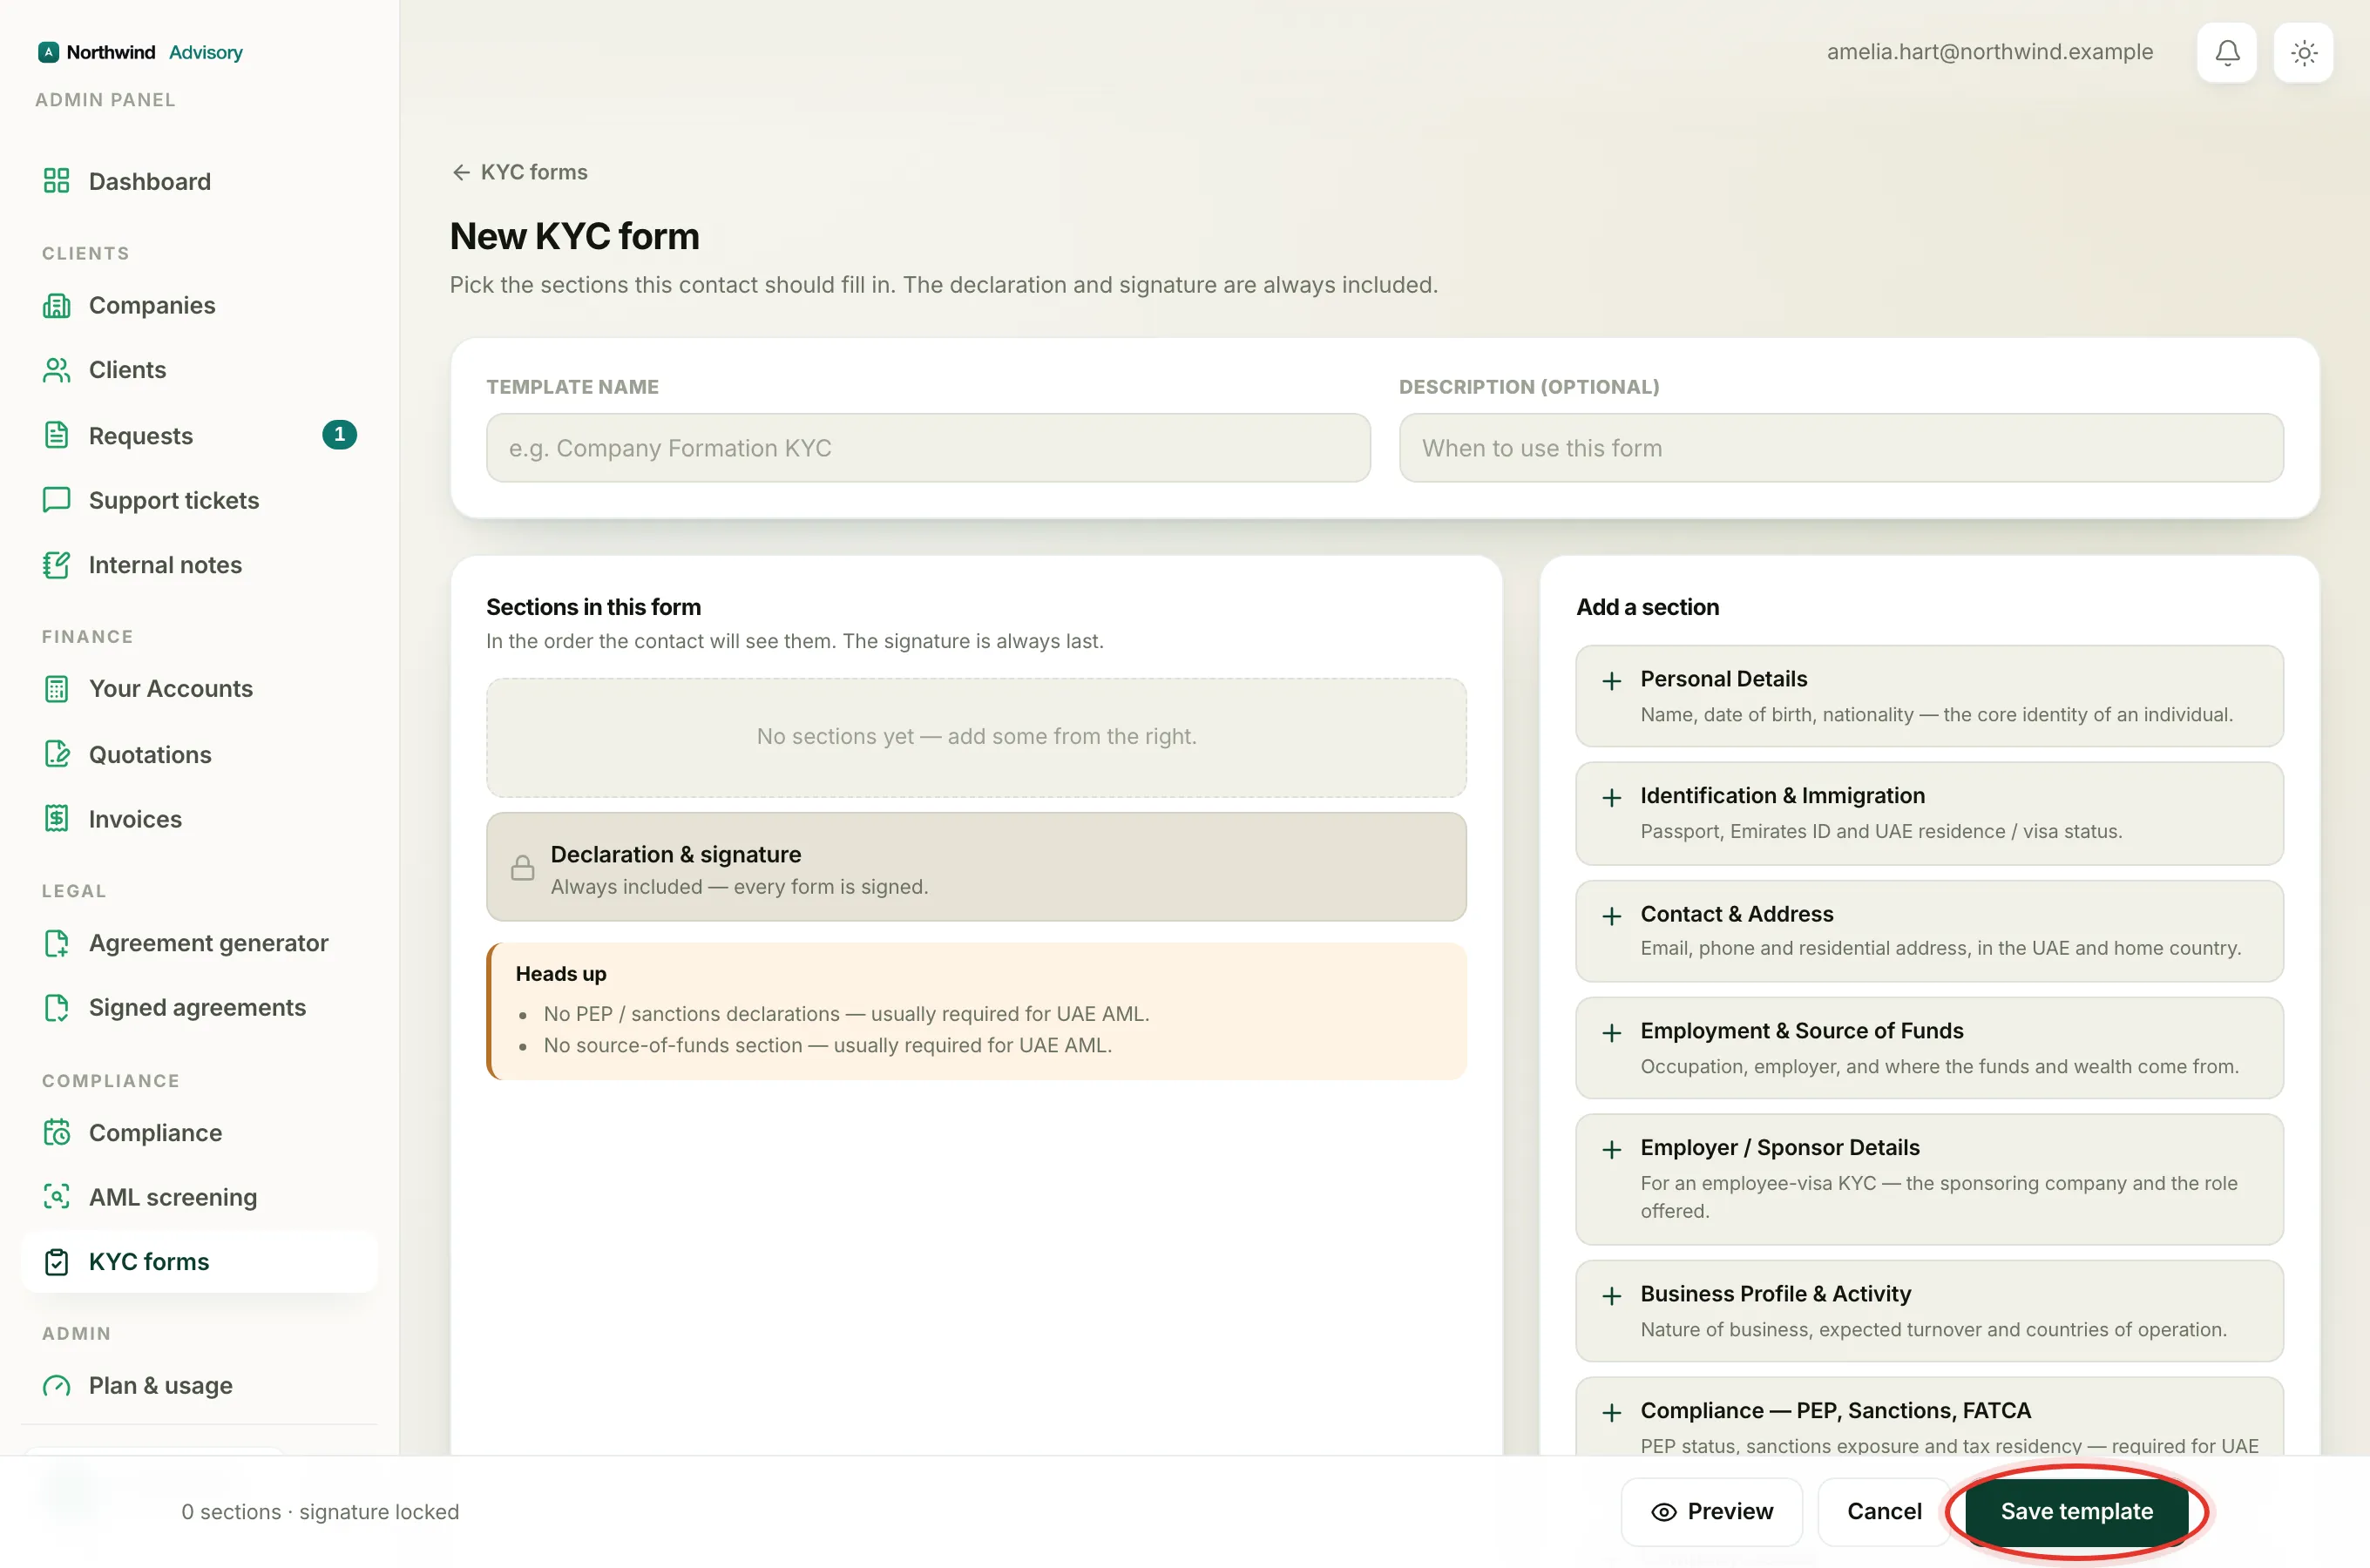The width and height of the screenshot is (2370, 1568).
Task: Click the Cancel button
Action: pos(1884,1511)
